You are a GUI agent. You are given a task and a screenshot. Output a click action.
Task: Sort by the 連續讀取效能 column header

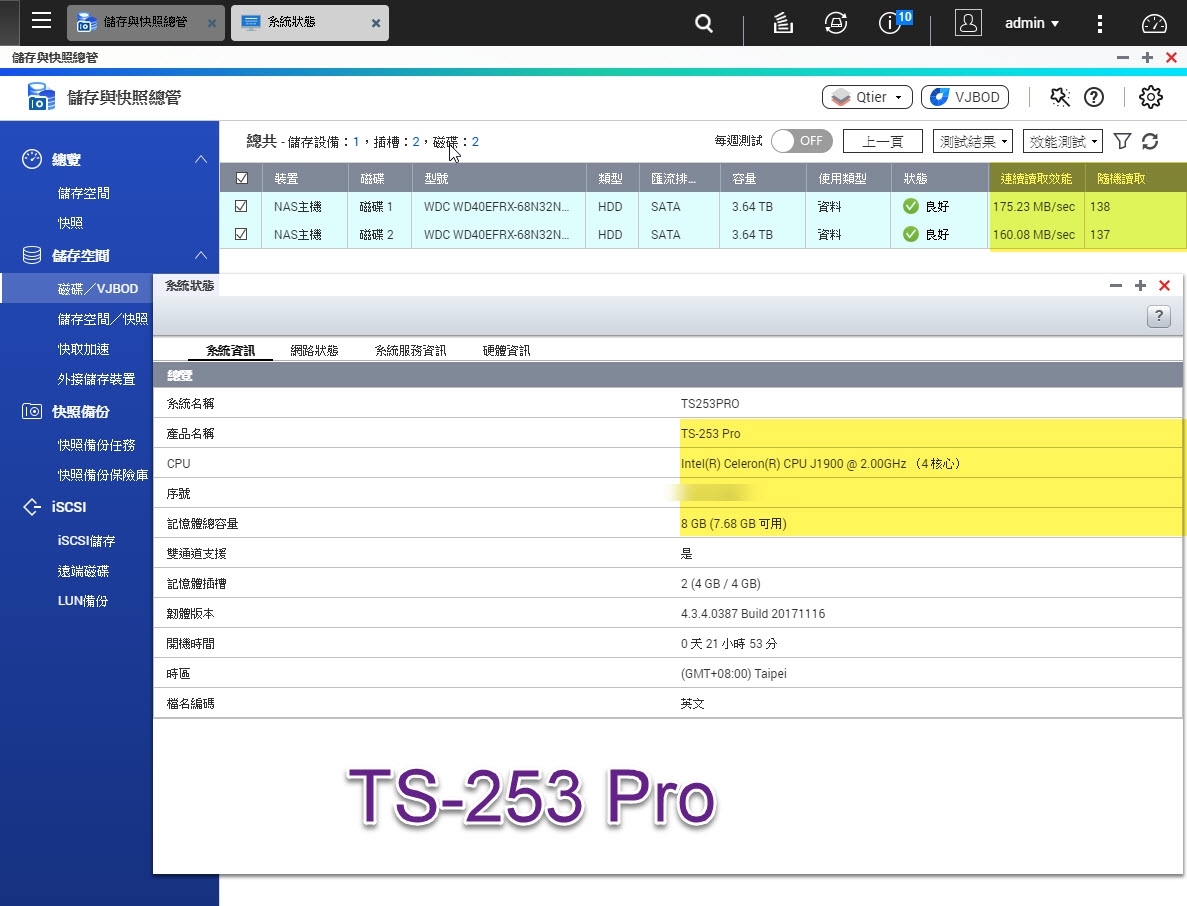1037,178
